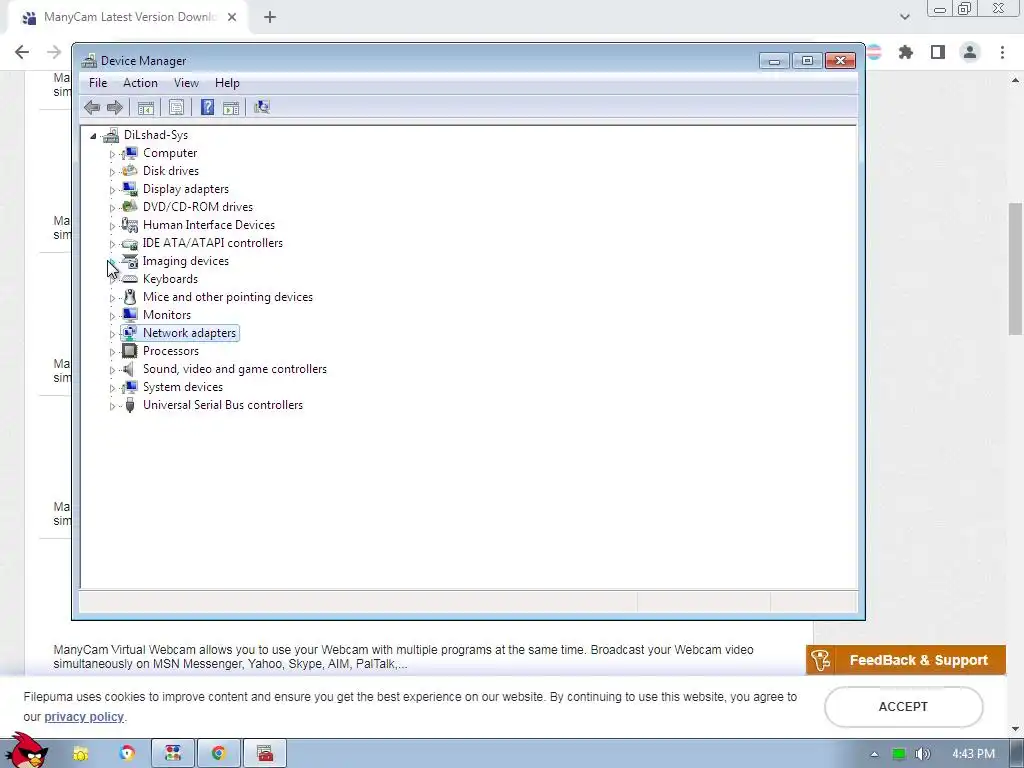
Task: Open the Help menu
Action: (x=227, y=83)
